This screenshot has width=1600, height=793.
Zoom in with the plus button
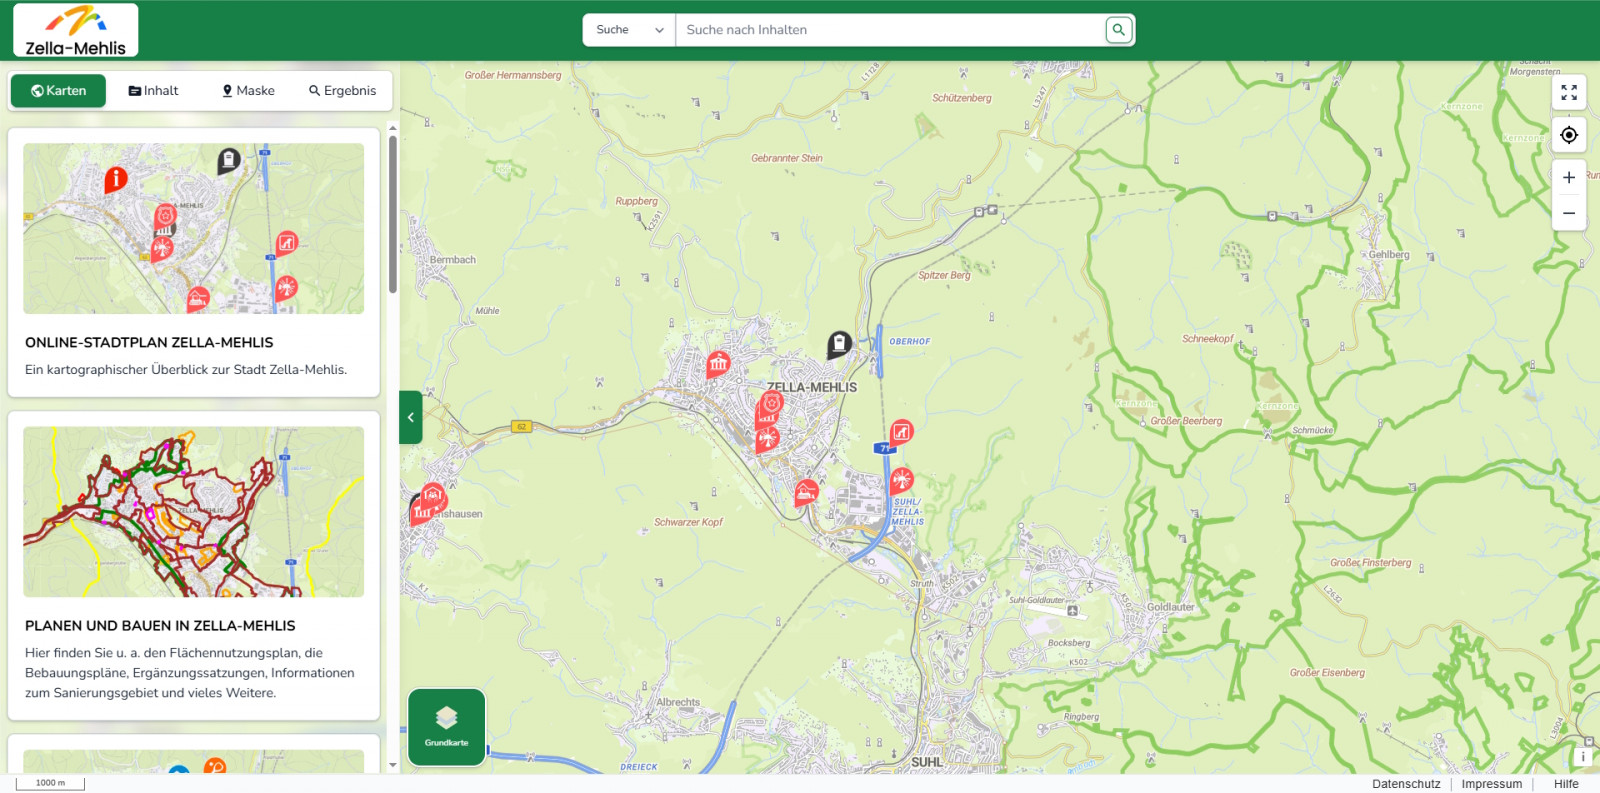(x=1568, y=178)
